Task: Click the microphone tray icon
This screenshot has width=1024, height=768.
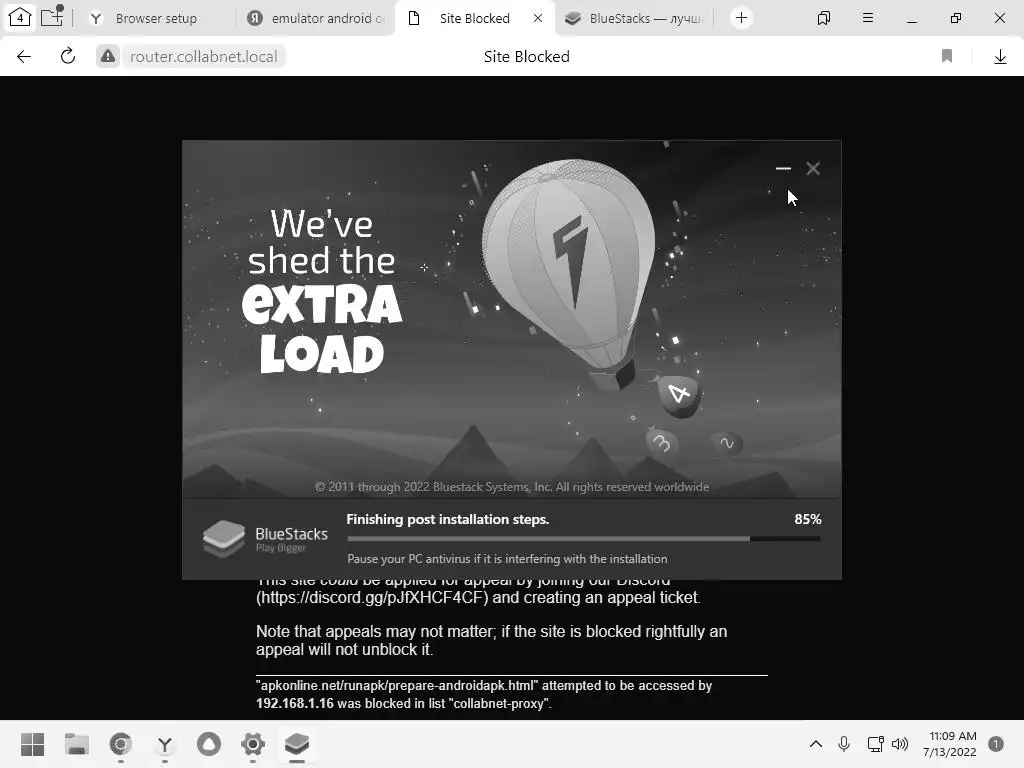Action: point(844,744)
